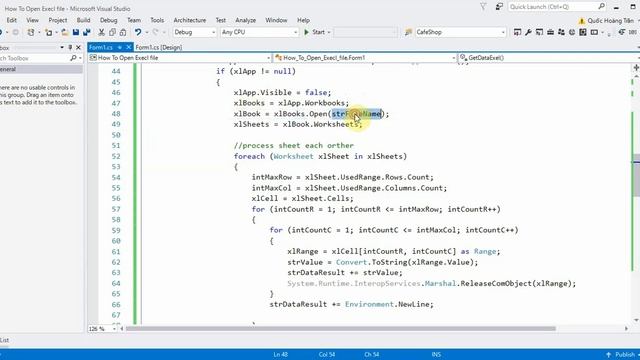Open the Tools menu
640x360 pixels.
coord(157,20)
